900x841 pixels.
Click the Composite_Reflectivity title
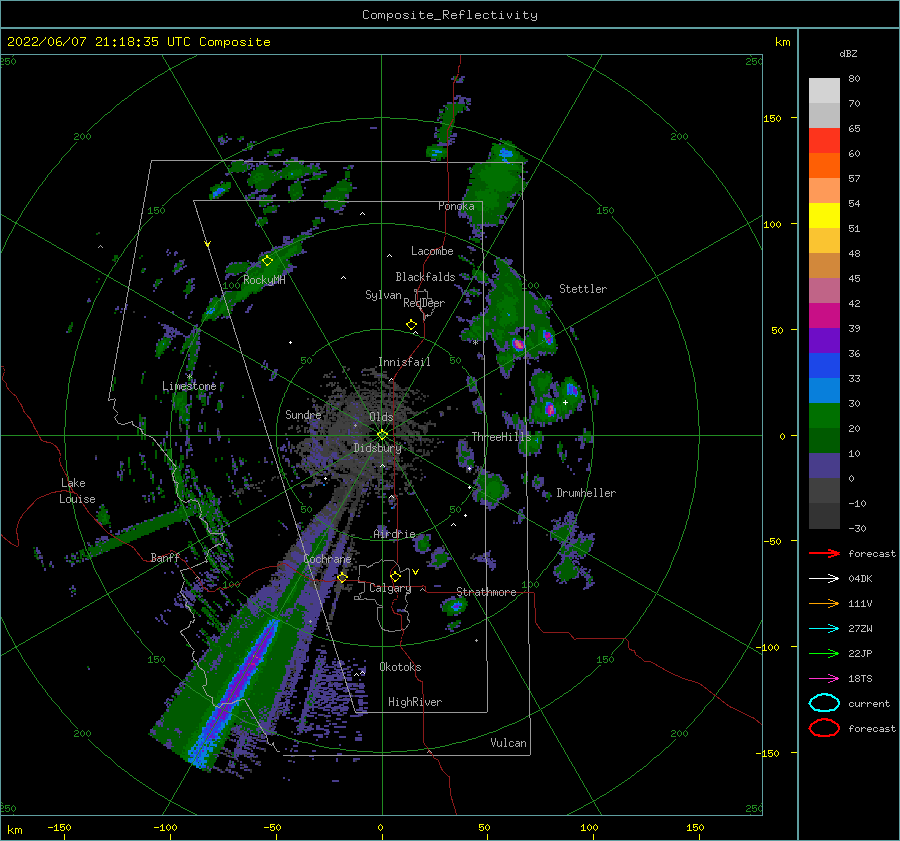(x=450, y=15)
